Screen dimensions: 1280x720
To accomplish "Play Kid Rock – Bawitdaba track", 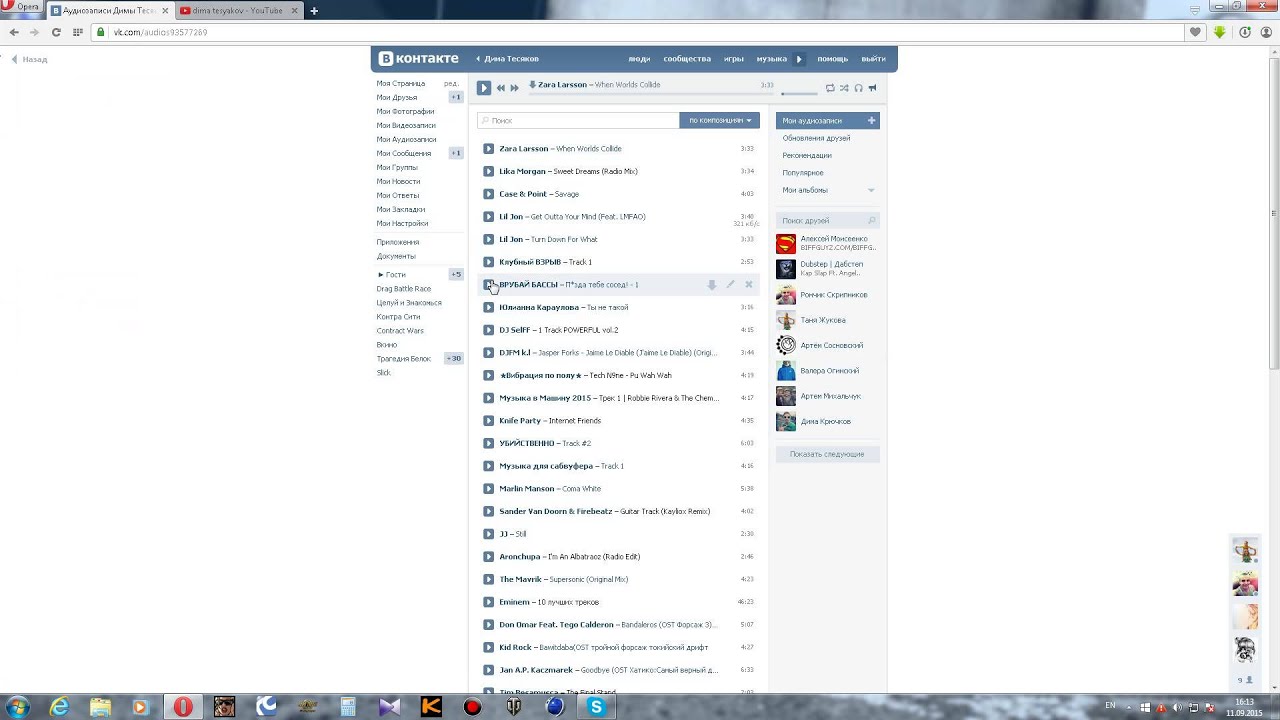I will click(x=488, y=647).
